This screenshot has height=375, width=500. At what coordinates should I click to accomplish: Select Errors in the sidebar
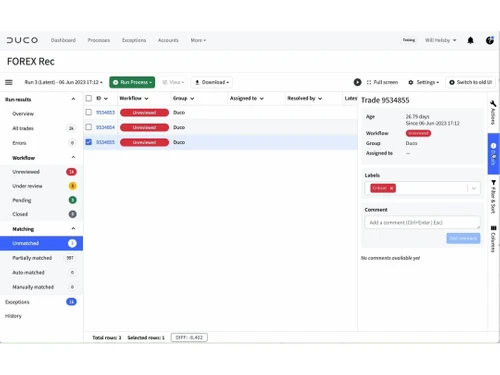pos(41,143)
